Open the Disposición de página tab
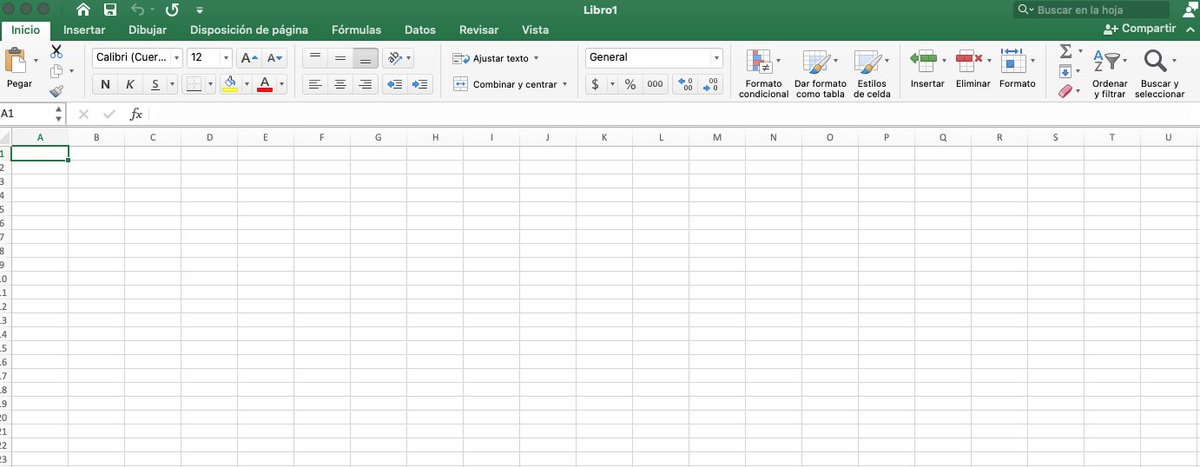The width and height of the screenshot is (1200, 467). (249, 29)
